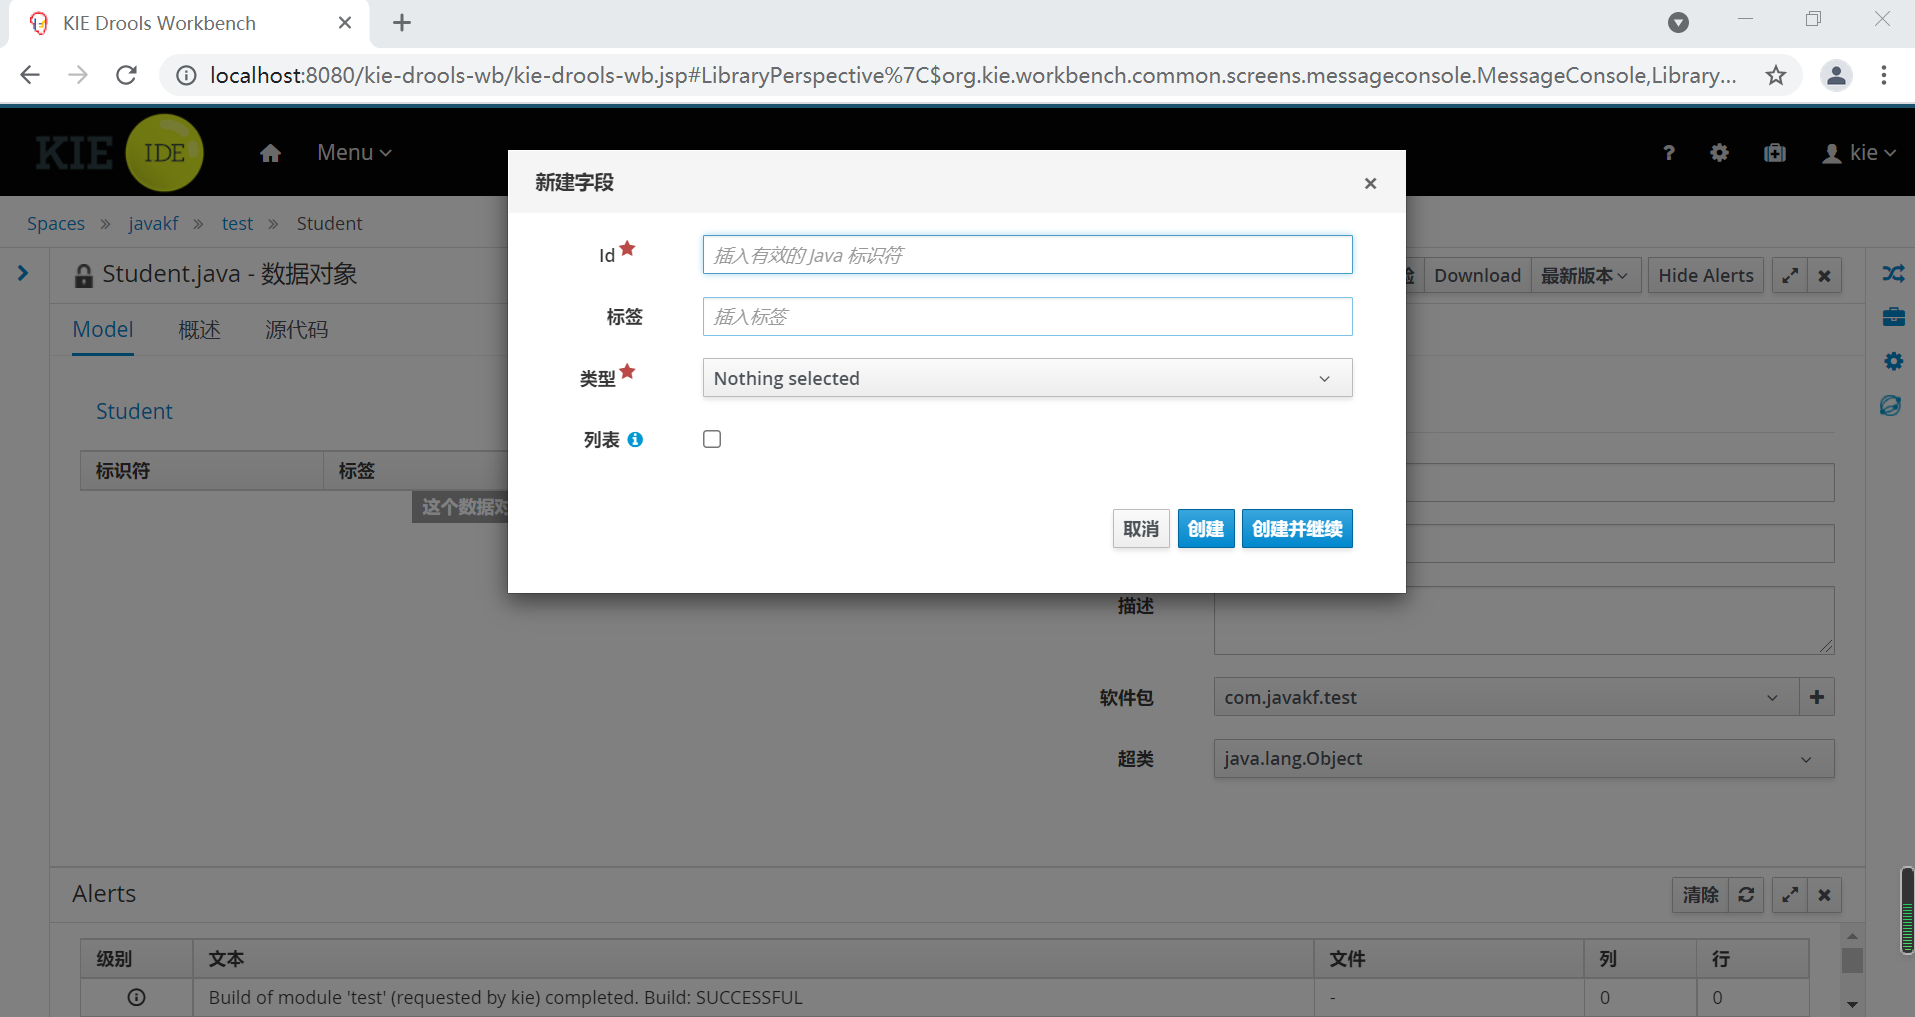Click the plus button next to 软件包
Image resolution: width=1915 pixels, height=1017 pixels.
point(1817,697)
